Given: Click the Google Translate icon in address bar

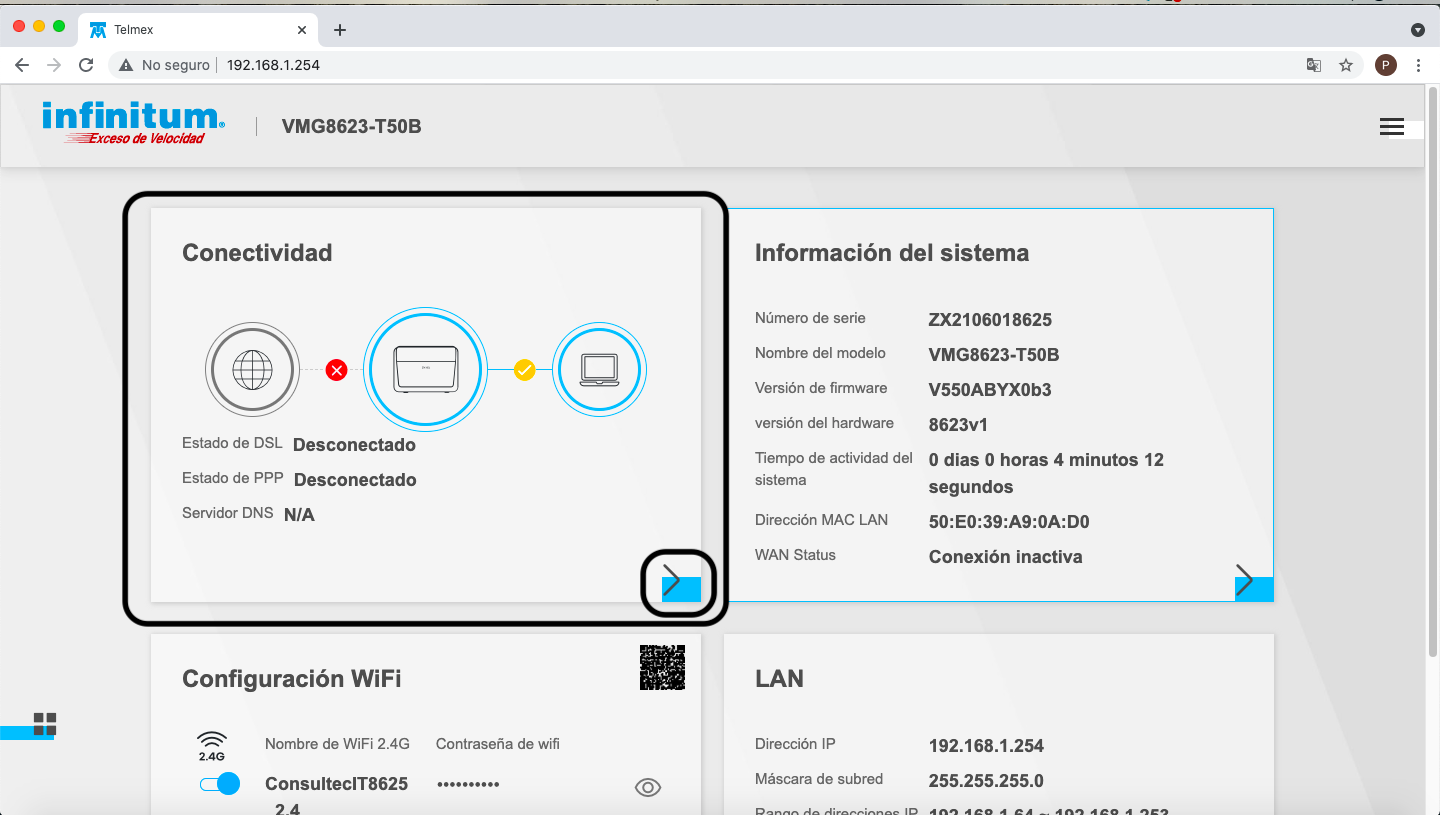Looking at the screenshot, I should pyautogui.click(x=1314, y=65).
